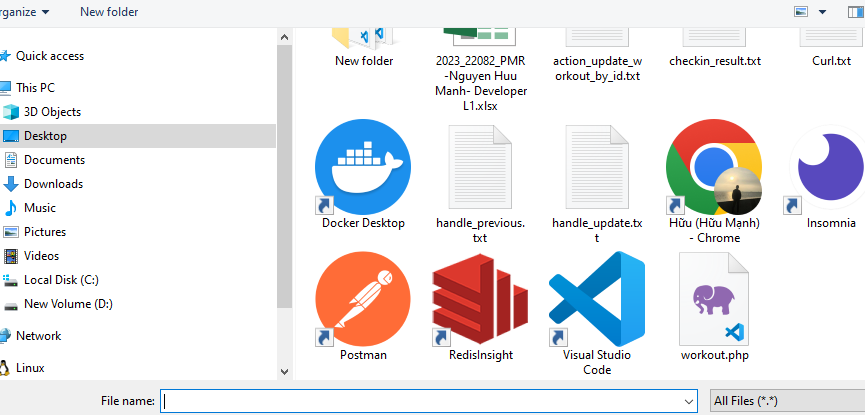Select the Visual Studio Code shortcut
Screen dimensions: 865x415
[x=597, y=299]
